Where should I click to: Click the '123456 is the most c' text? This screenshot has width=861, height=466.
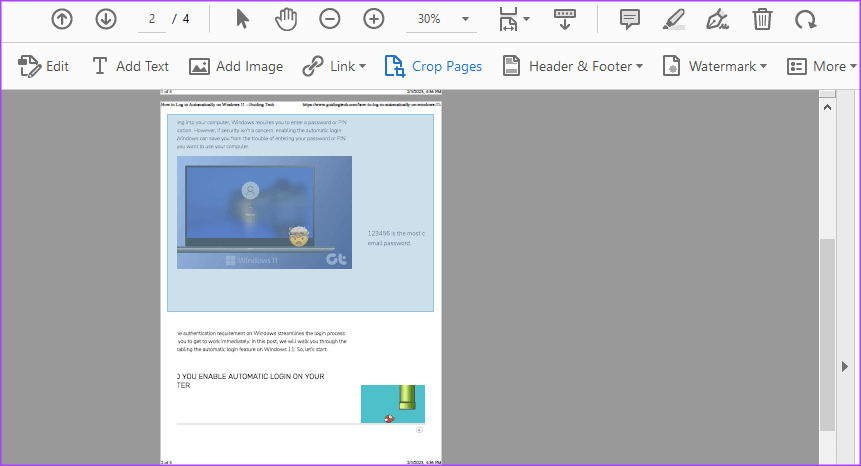tap(396, 233)
